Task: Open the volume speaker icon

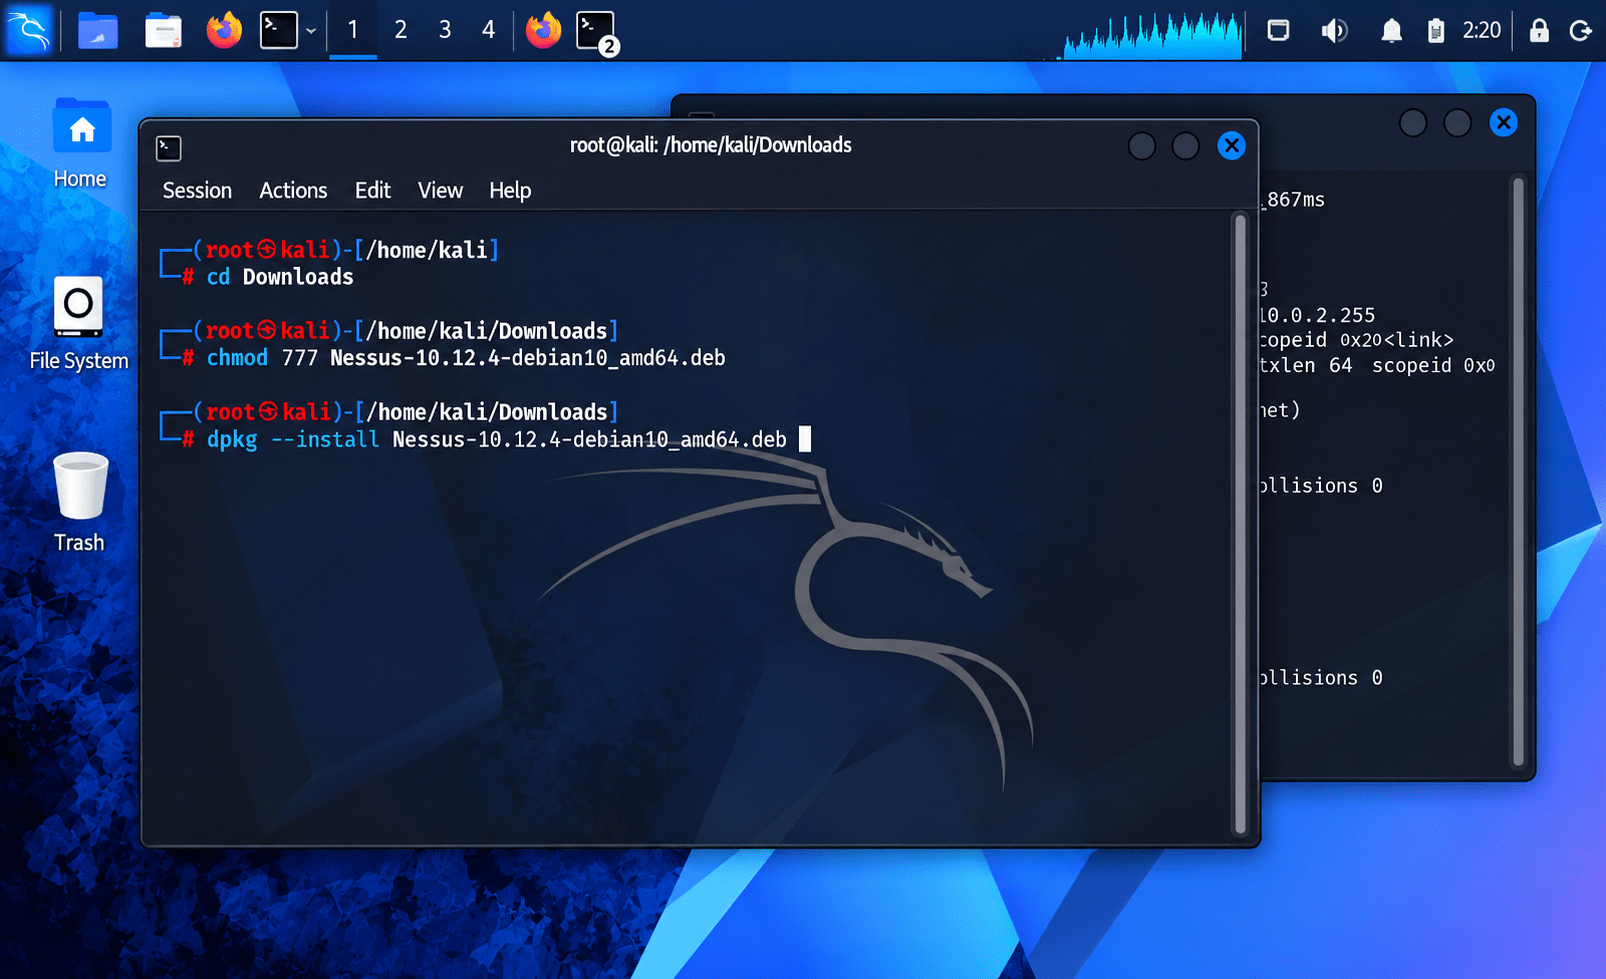Action: coord(1333,31)
